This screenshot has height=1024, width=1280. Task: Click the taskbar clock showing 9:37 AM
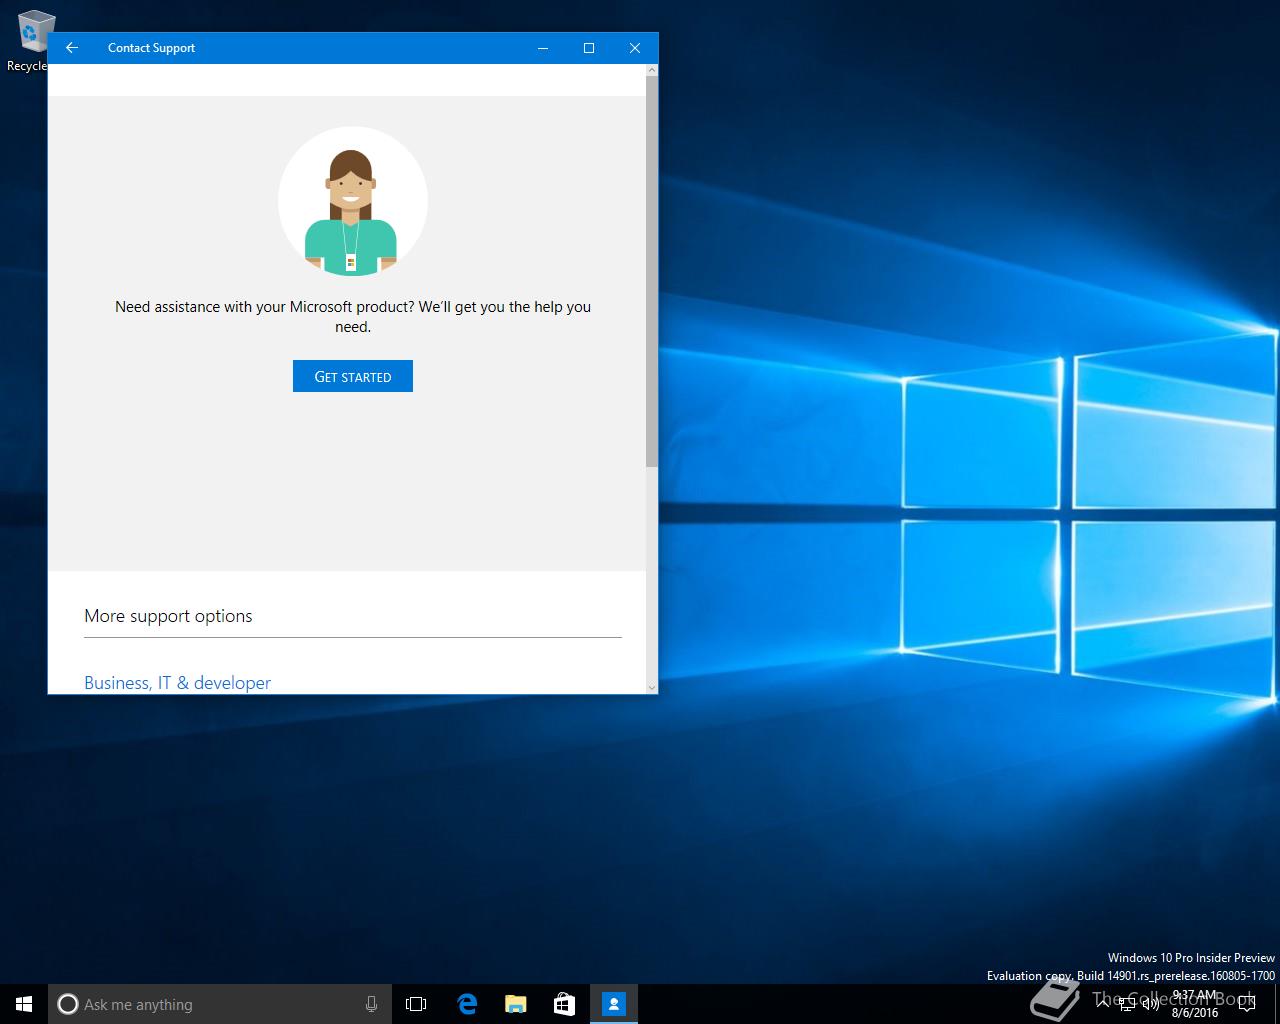click(x=1195, y=1004)
